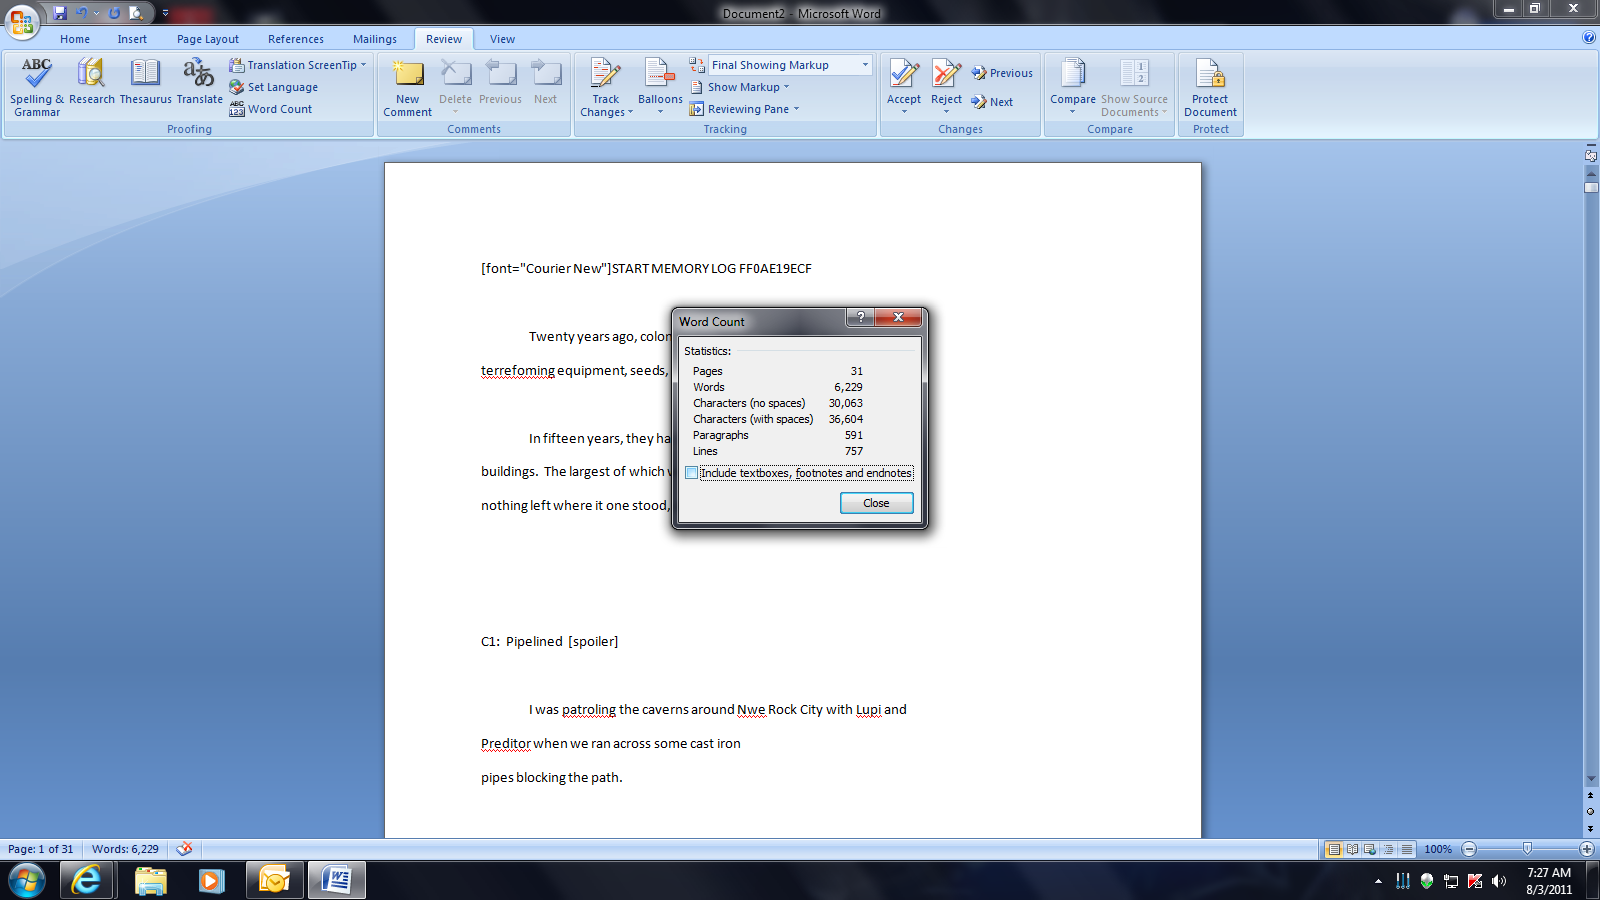Open Word Help question mark
1600x900 pixels.
click(1589, 38)
